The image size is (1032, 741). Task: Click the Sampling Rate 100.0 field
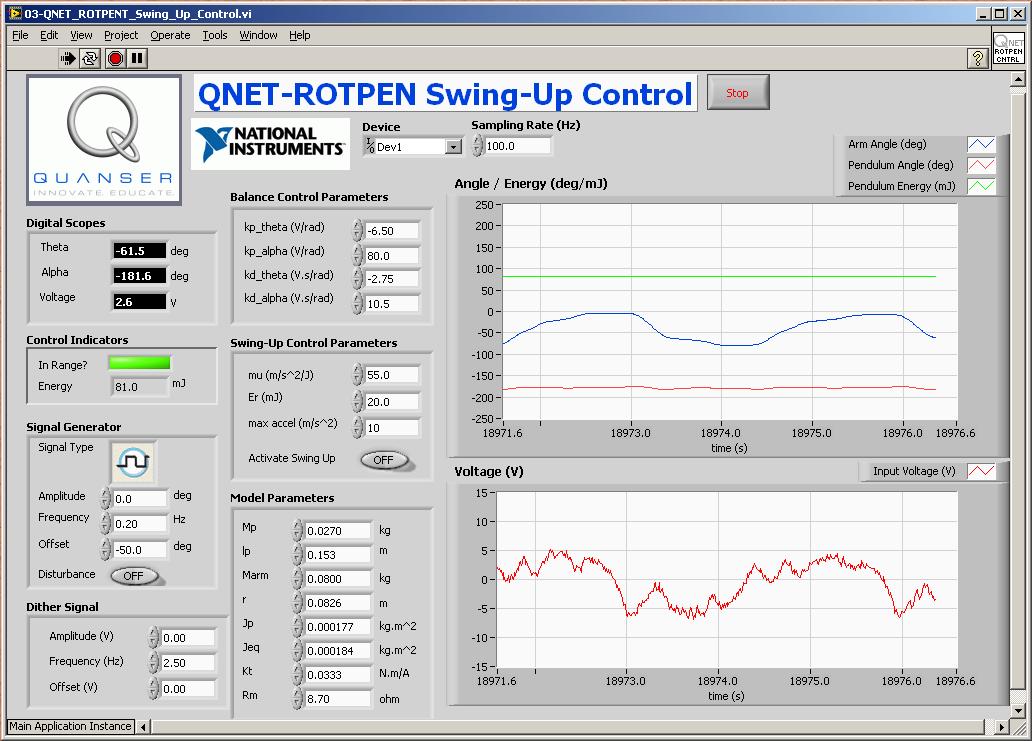pyautogui.click(x=517, y=146)
